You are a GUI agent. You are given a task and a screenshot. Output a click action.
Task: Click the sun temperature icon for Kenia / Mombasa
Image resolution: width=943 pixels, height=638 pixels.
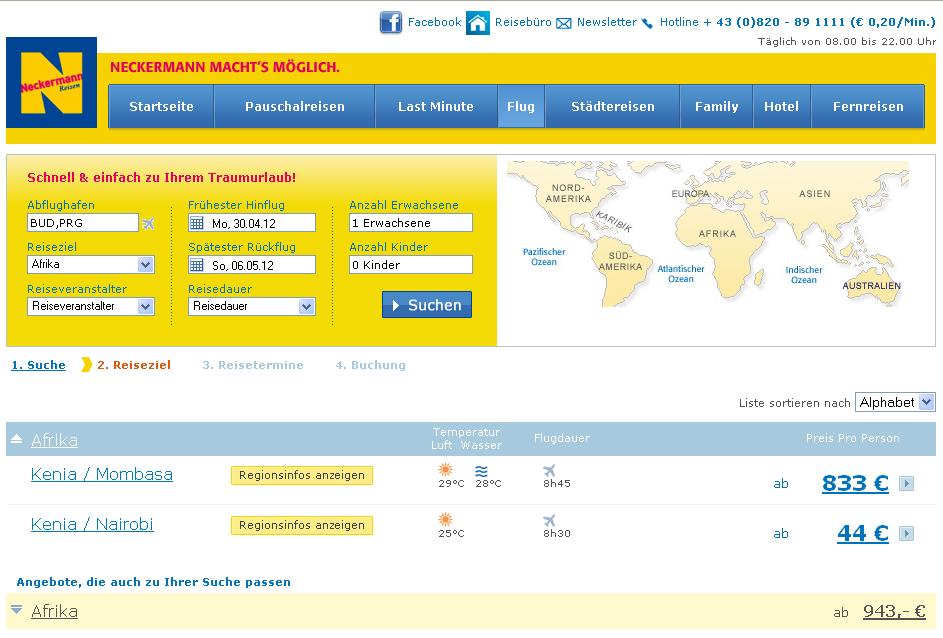pyautogui.click(x=446, y=470)
